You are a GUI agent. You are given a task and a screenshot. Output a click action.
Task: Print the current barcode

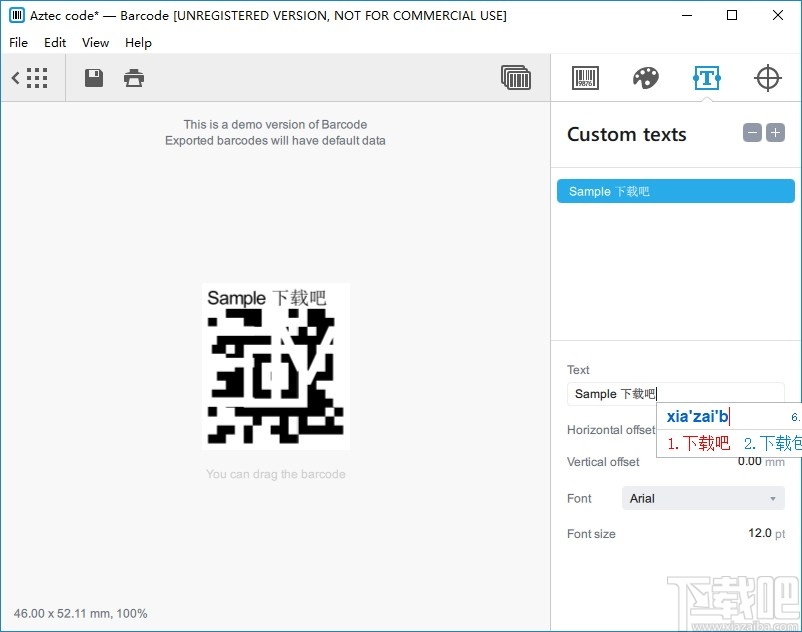[135, 77]
